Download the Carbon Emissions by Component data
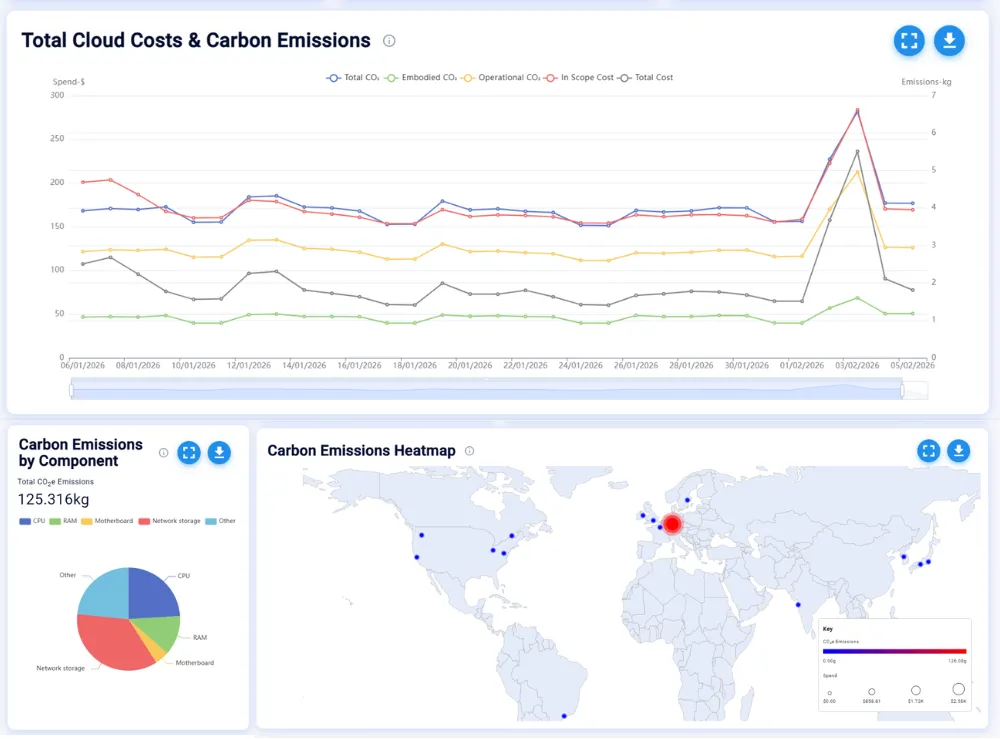Viewport: 1000px width, 739px height. (220, 453)
